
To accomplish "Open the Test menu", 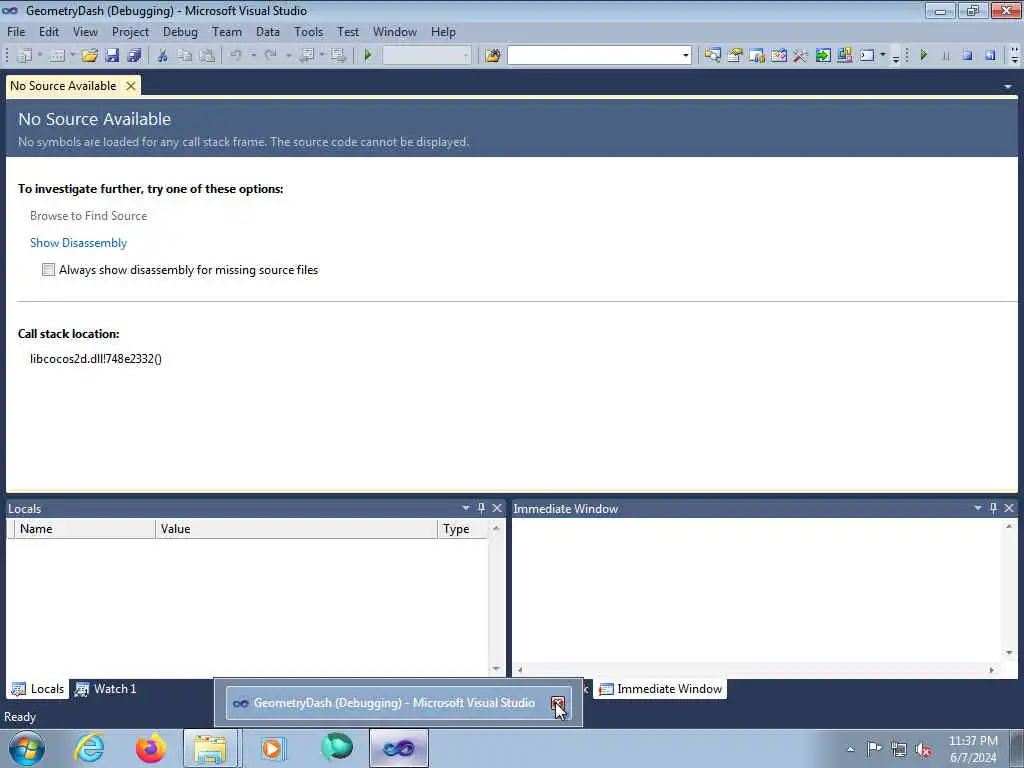I will (347, 32).
